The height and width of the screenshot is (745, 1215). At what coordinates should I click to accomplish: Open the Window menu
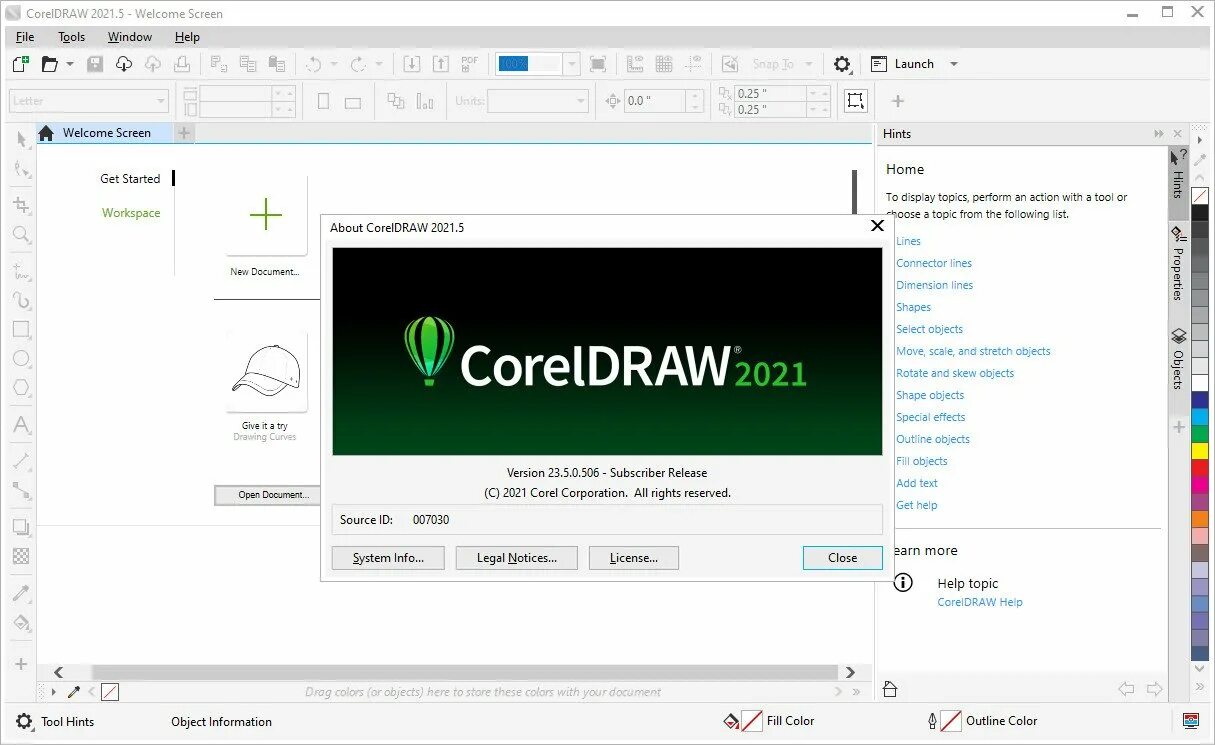130,37
